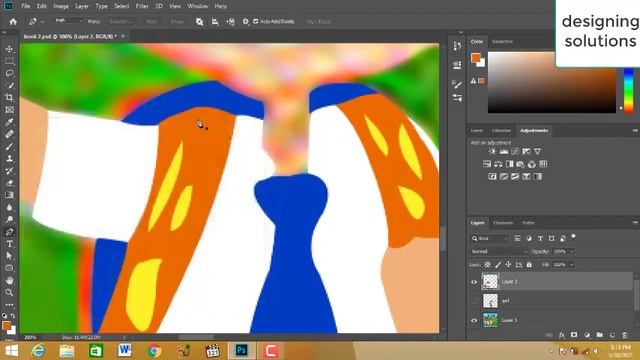Open Path operations icon in options bar

[x=199, y=22]
